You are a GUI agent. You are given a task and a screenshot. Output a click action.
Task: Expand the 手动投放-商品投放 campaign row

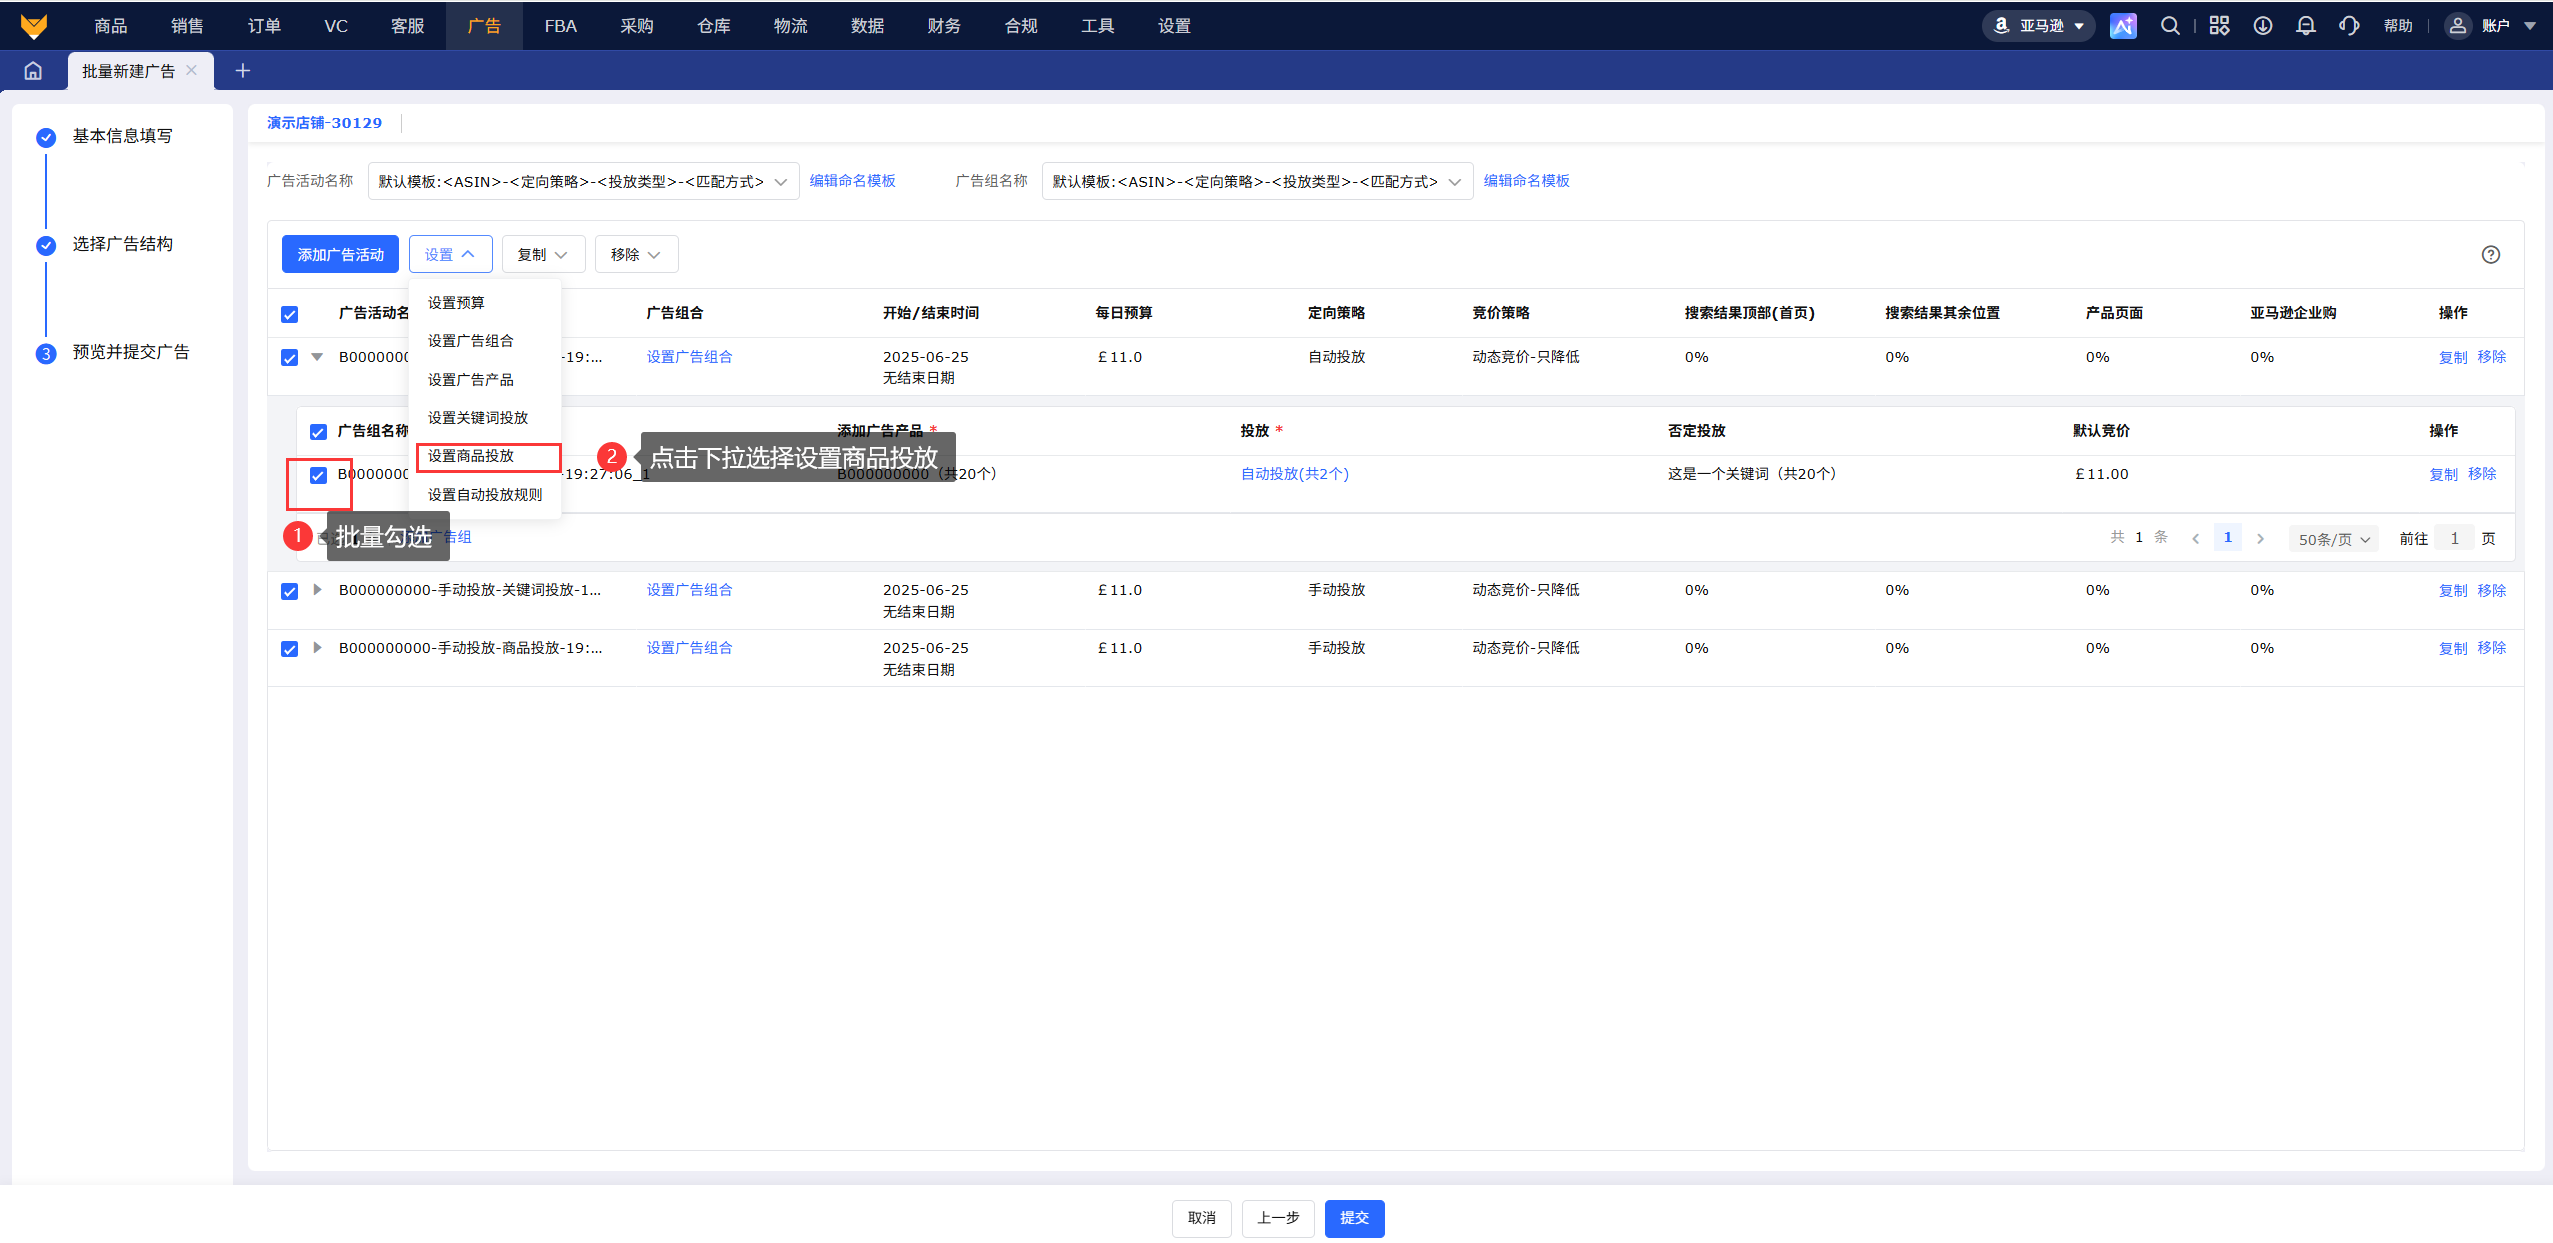click(x=317, y=648)
